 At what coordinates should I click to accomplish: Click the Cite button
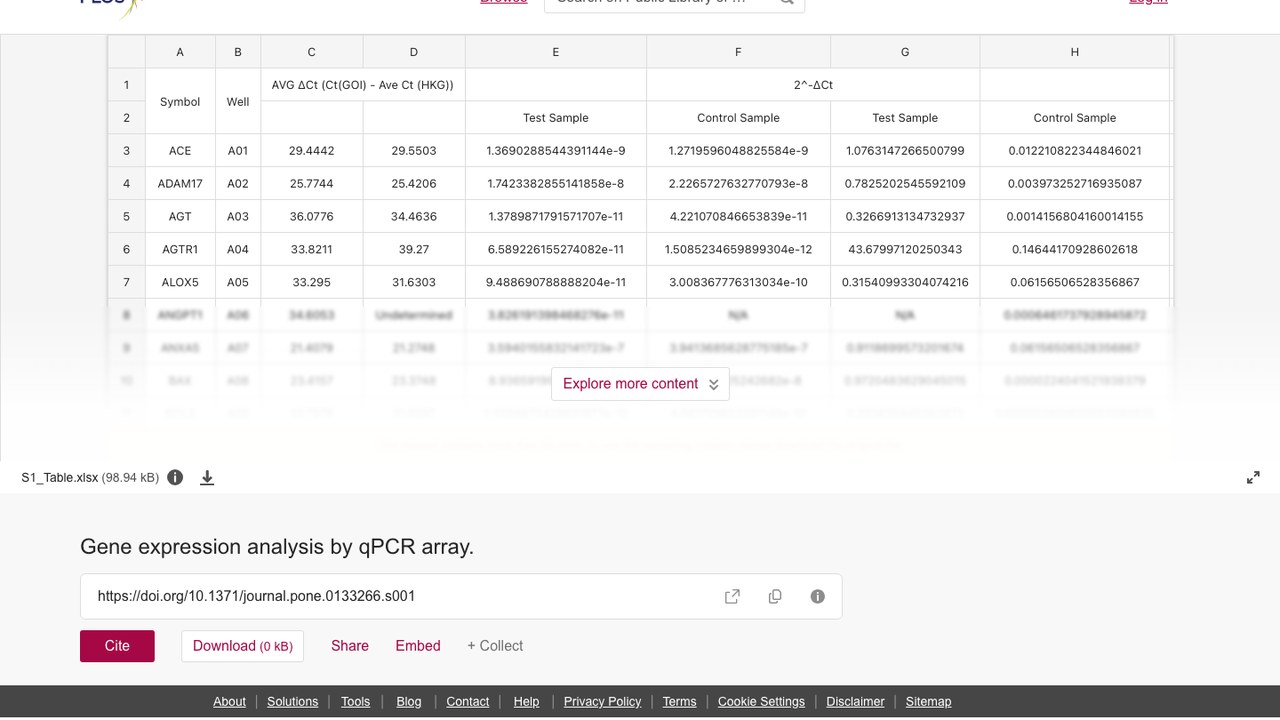(x=117, y=646)
